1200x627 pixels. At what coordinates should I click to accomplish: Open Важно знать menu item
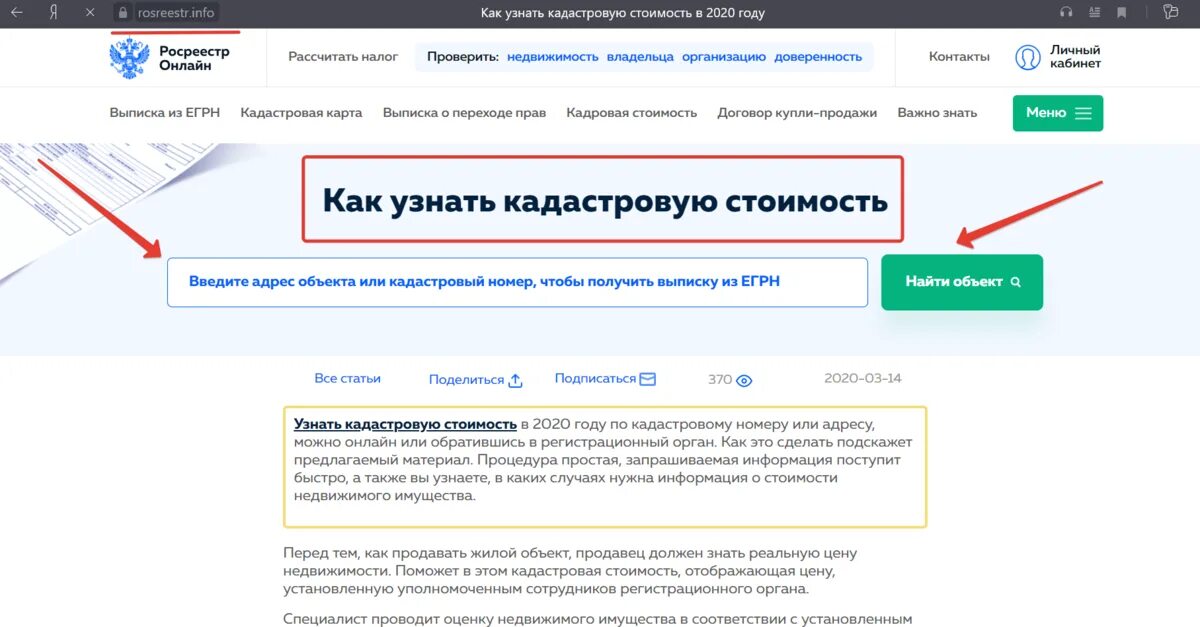937,113
